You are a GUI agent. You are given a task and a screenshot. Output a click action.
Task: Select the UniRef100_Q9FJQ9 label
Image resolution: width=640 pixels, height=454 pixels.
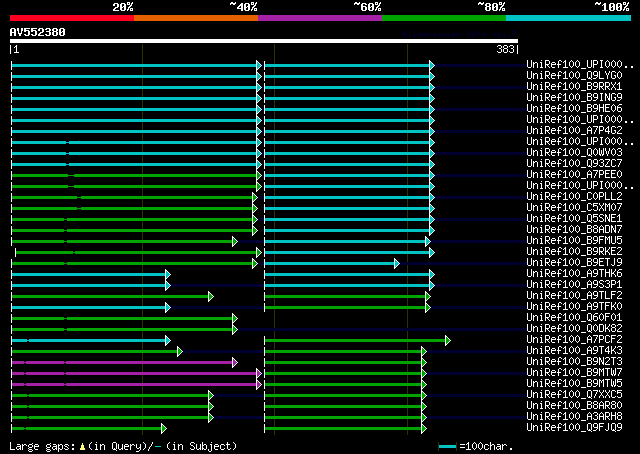pyautogui.click(x=574, y=428)
